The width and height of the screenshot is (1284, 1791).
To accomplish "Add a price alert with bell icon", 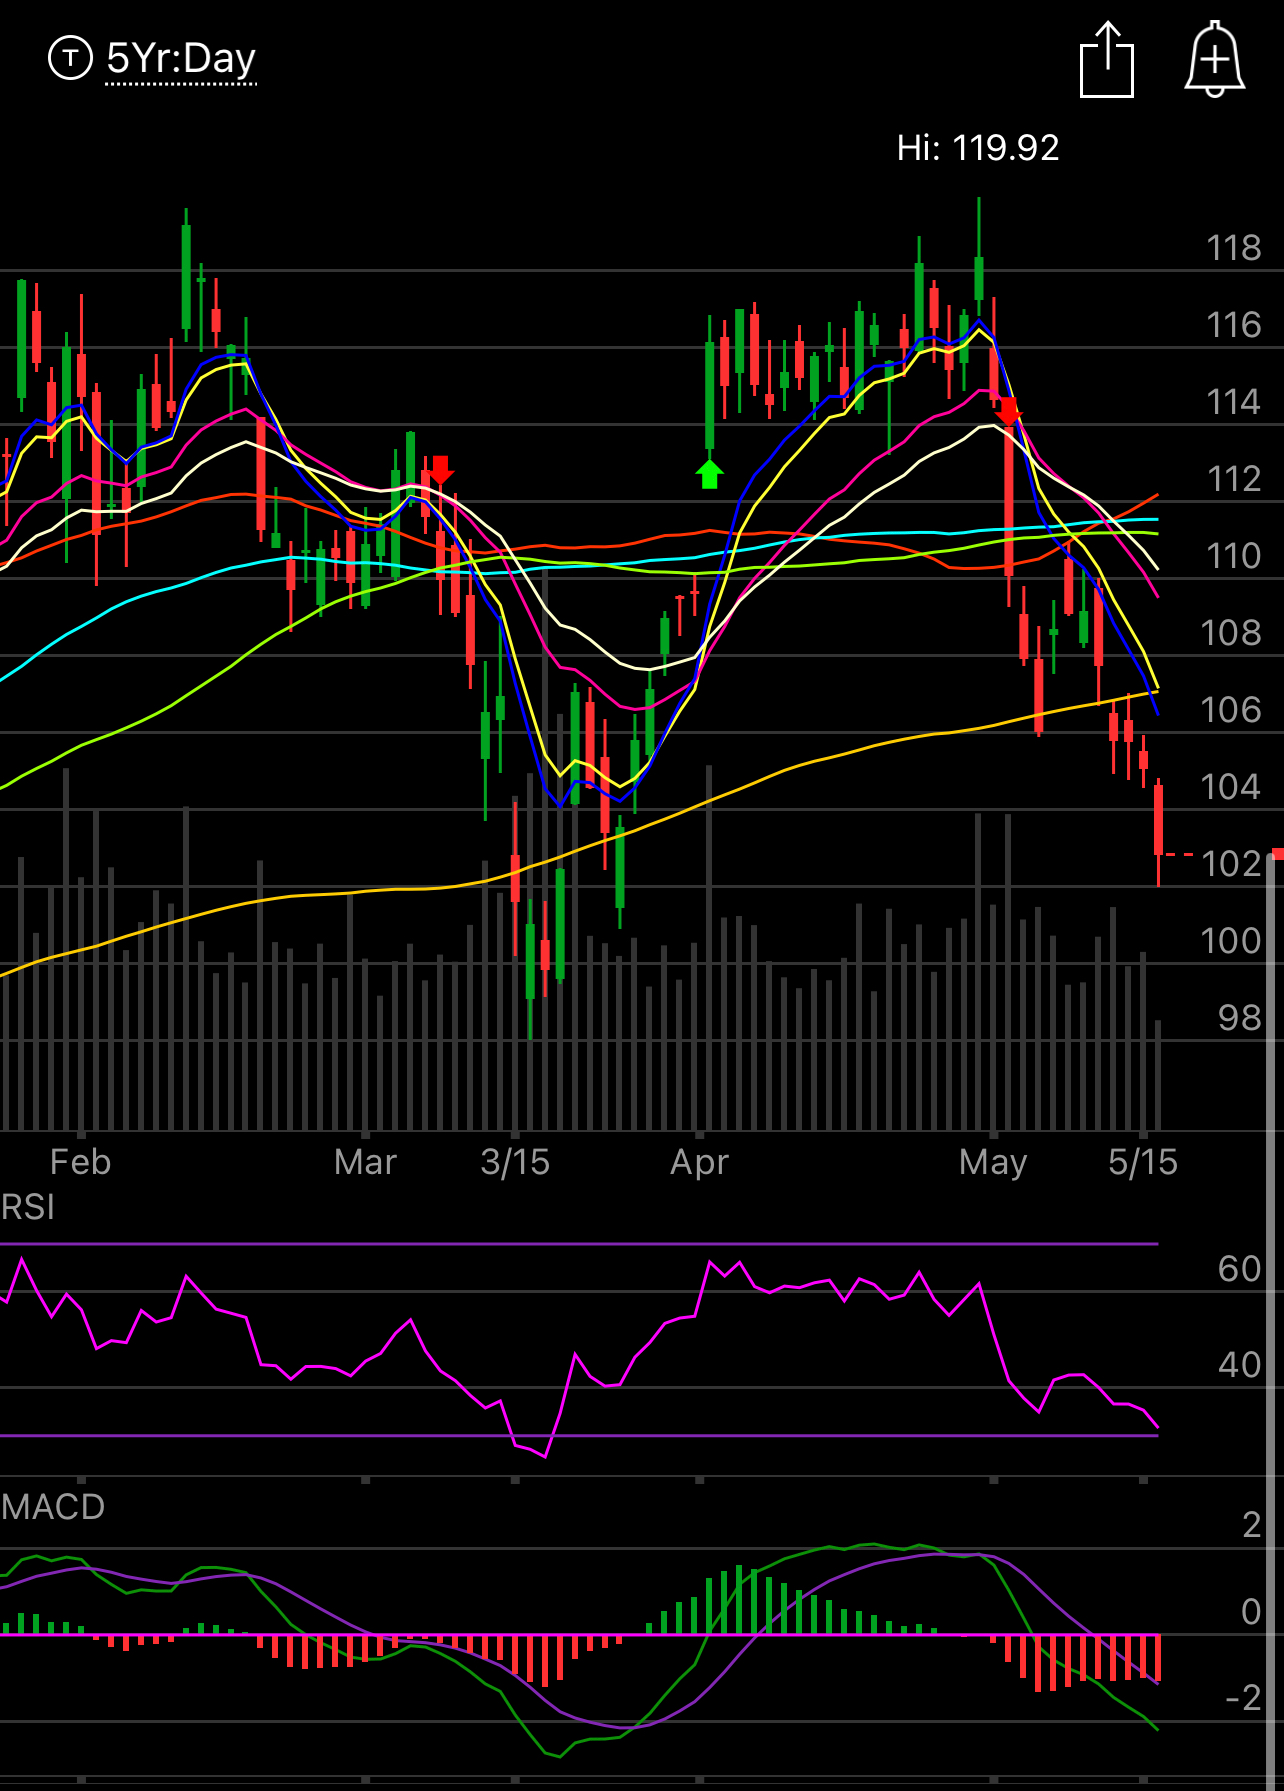I will tap(1215, 59).
